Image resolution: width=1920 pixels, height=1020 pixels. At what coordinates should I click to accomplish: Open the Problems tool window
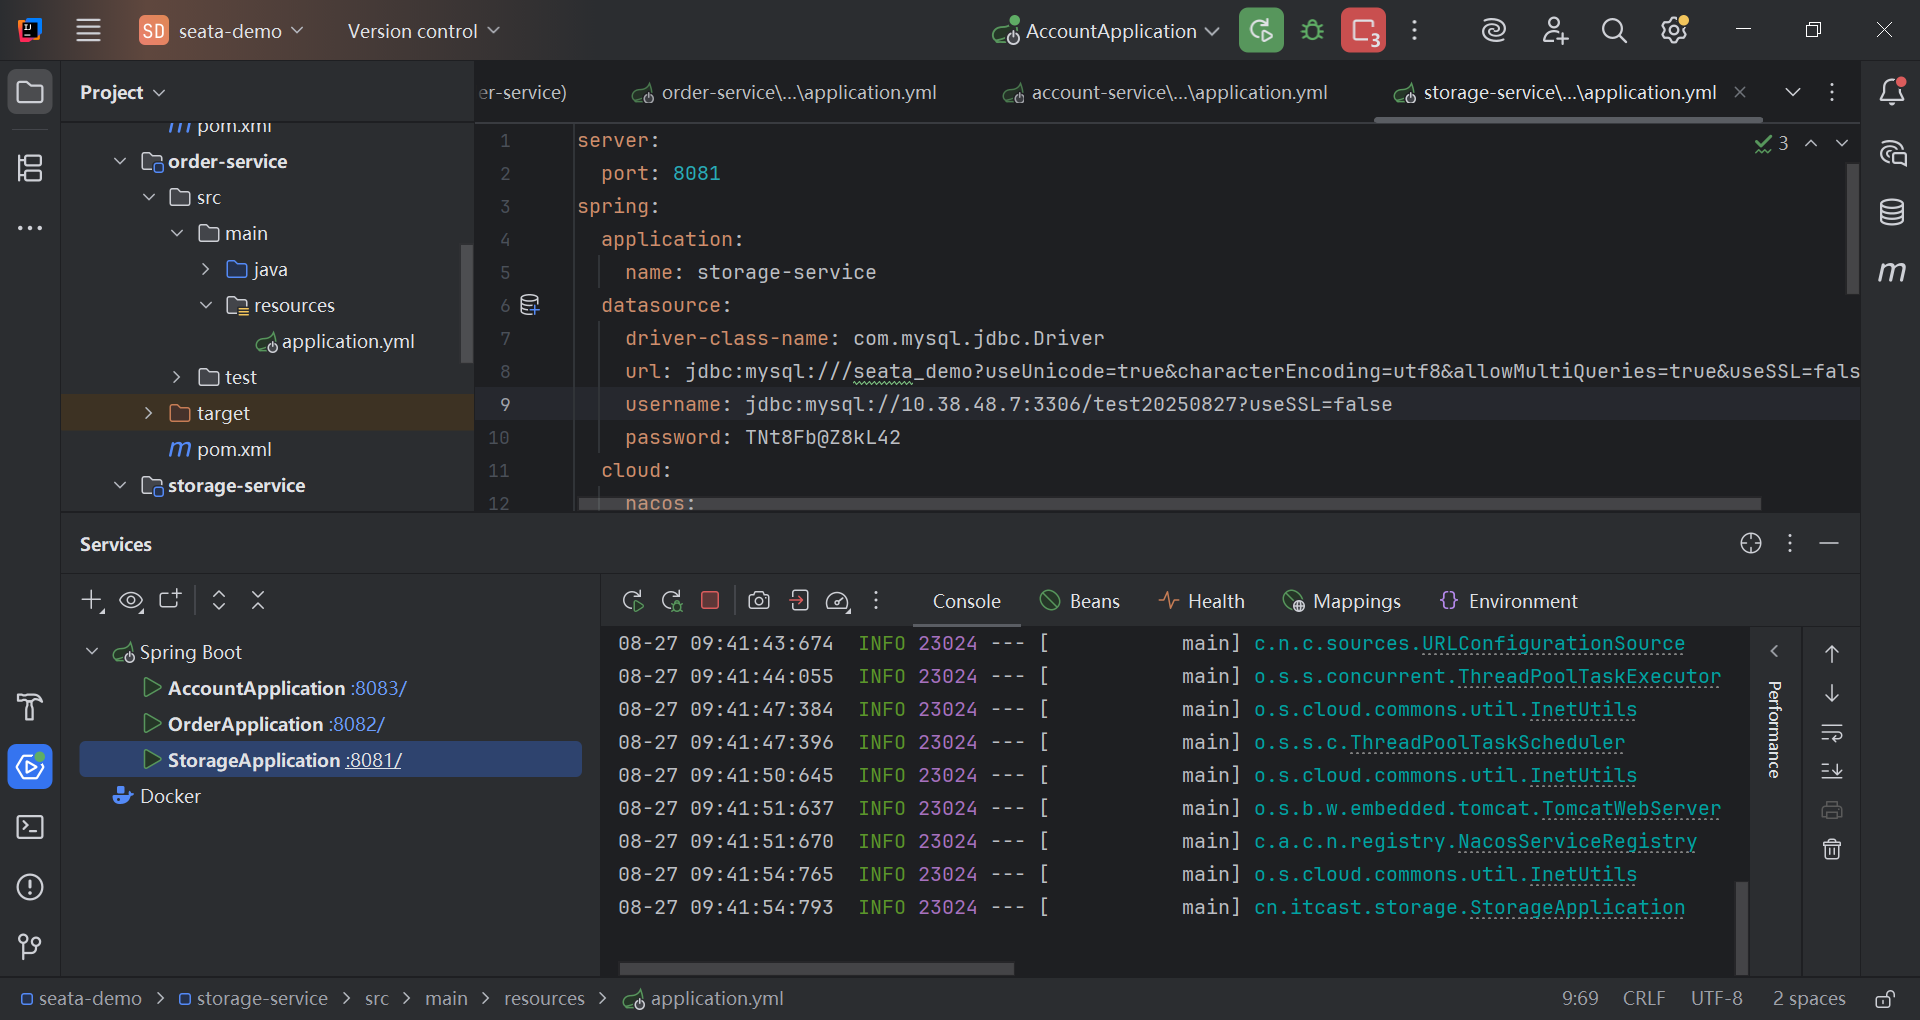click(x=30, y=887)
